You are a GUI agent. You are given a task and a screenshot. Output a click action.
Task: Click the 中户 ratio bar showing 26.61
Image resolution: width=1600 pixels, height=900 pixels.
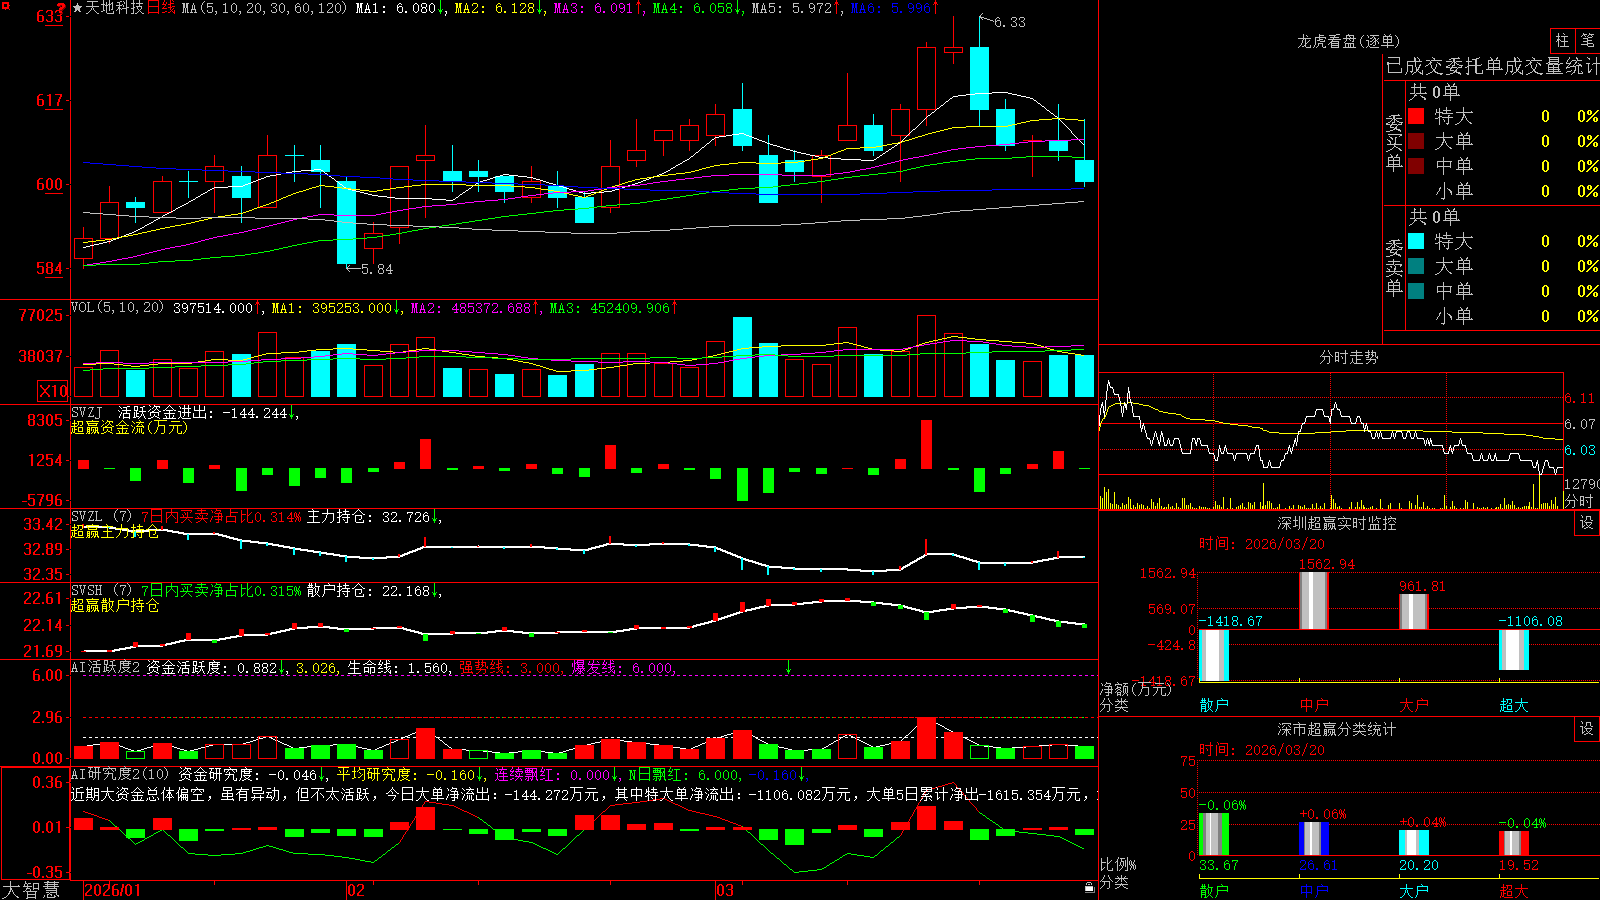1313,839
